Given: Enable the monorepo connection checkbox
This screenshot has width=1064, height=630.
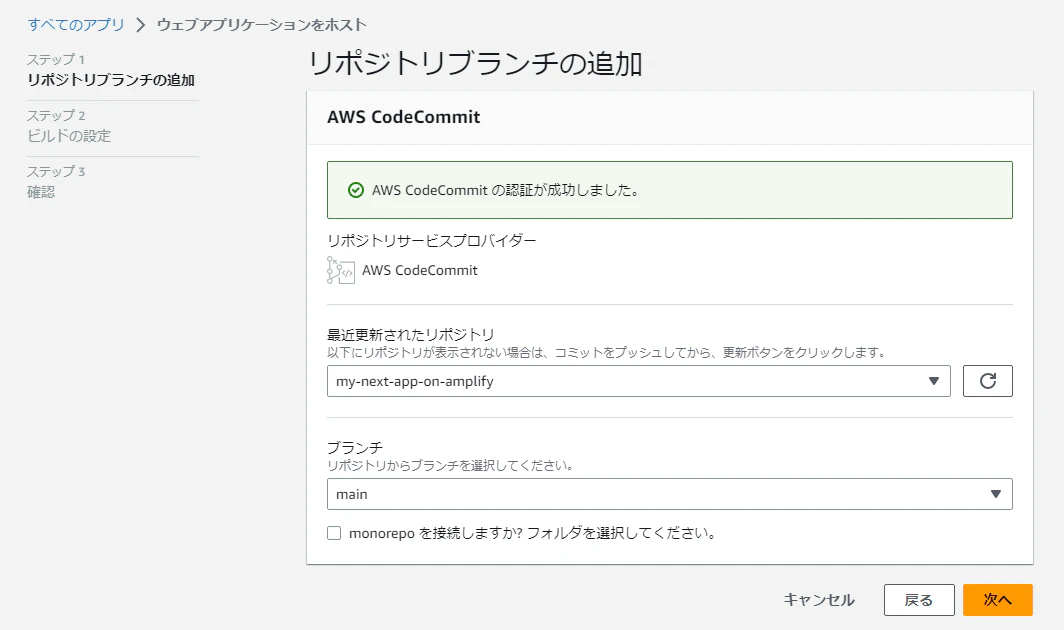Looking at the screenshot, I should (x=334, y=533).
